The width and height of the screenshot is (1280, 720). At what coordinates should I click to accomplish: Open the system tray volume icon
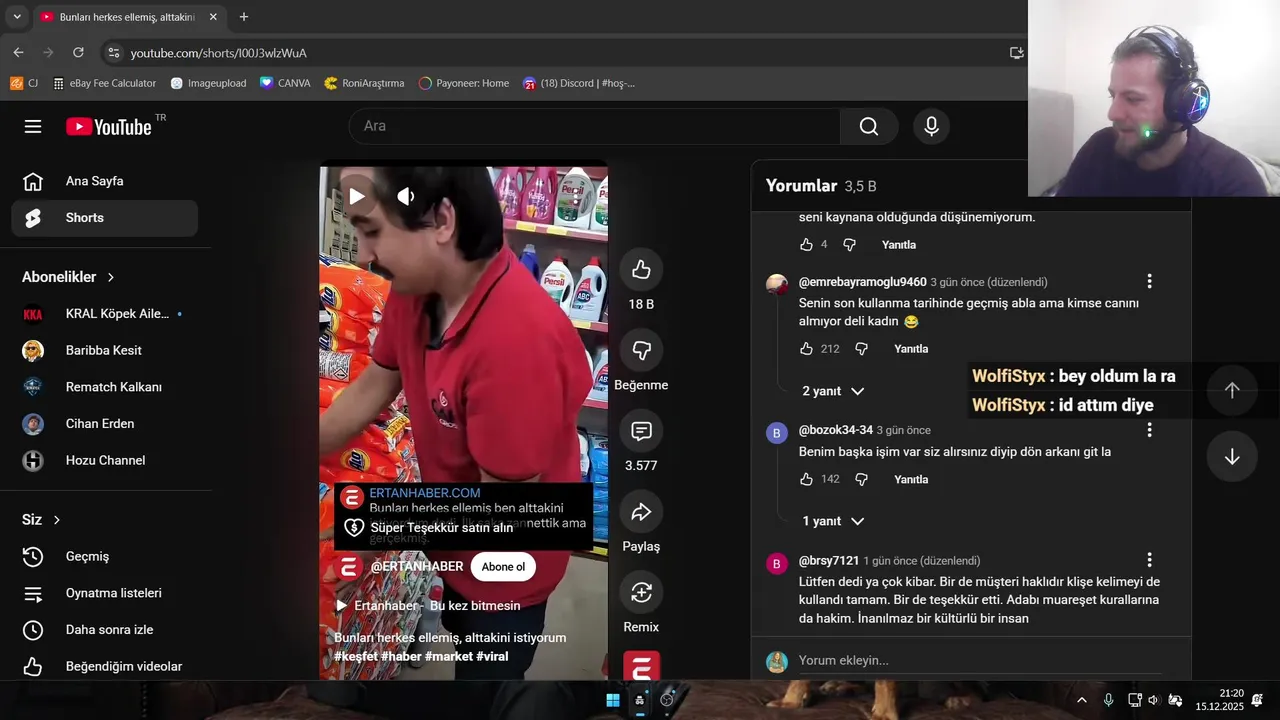(1153, 700)
